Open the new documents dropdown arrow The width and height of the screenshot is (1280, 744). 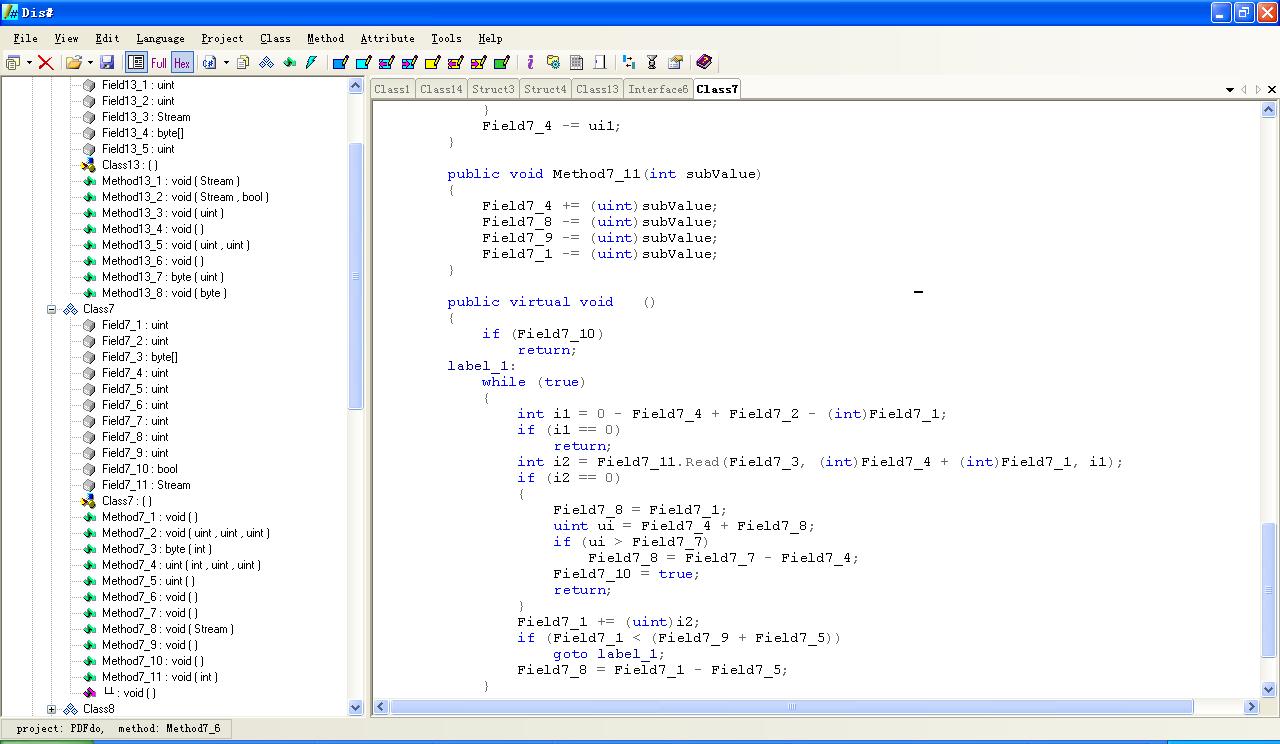(x=29, y=63)
